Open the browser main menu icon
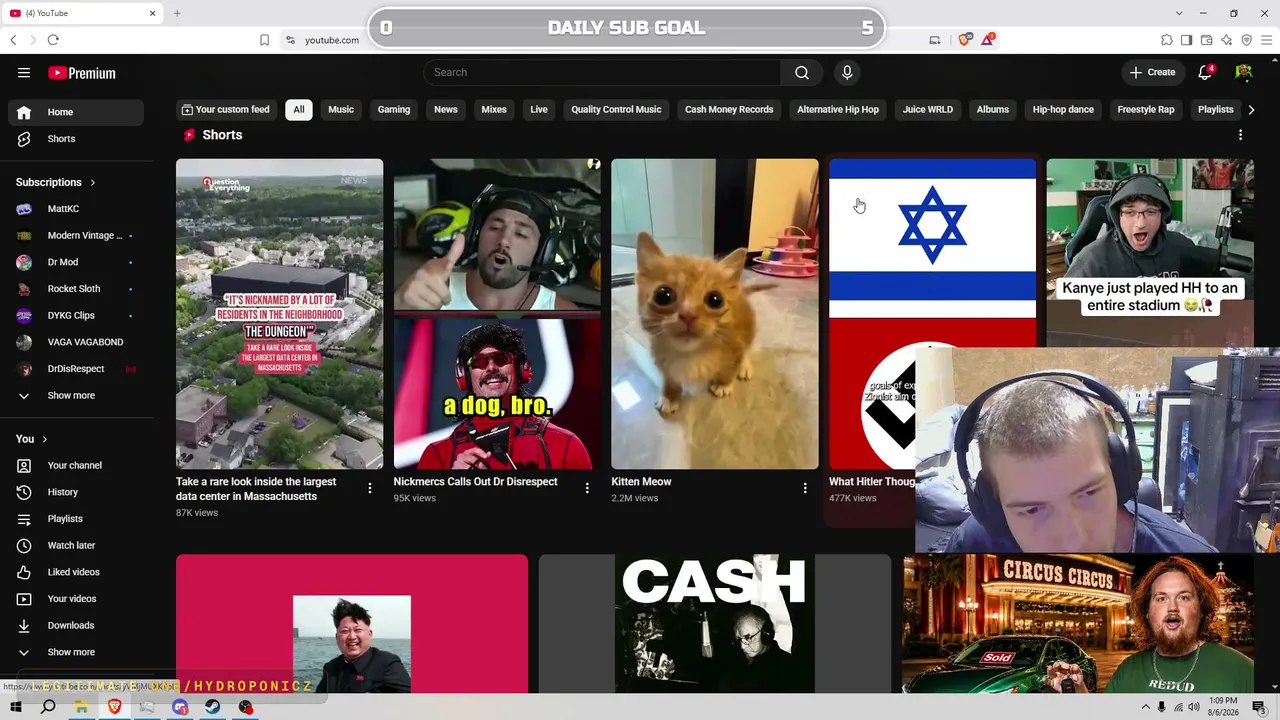1280x720 pixels. [x=1267, y=40]
